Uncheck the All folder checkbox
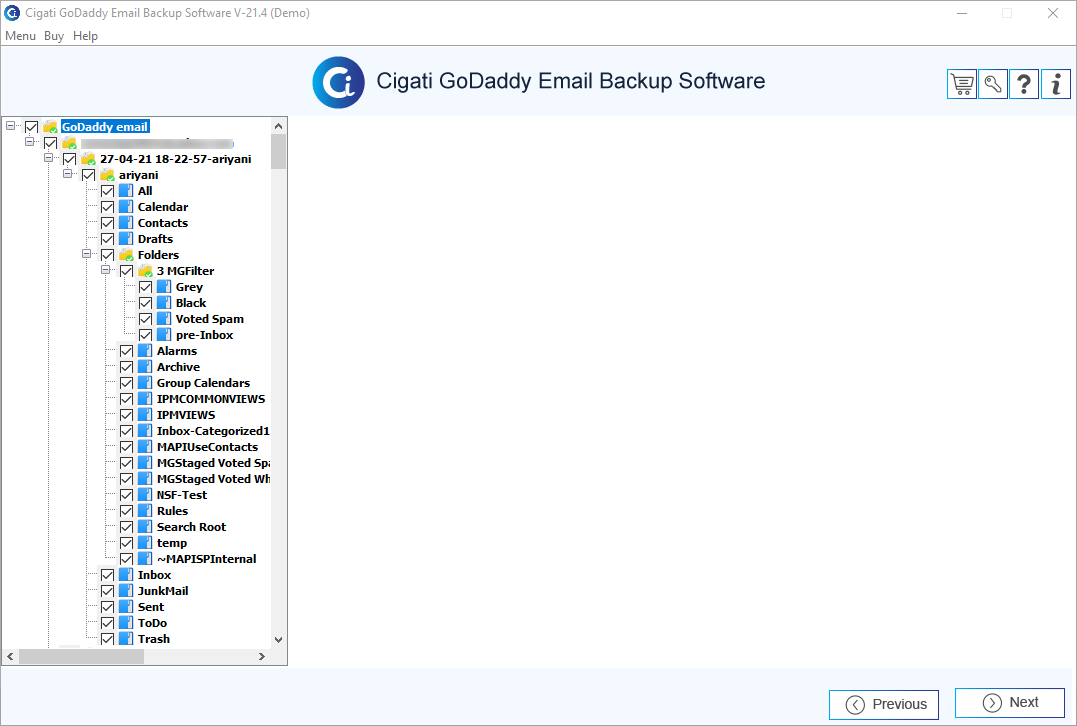Viewport: 1077px width, 726px height. click(x=107, y=191)
